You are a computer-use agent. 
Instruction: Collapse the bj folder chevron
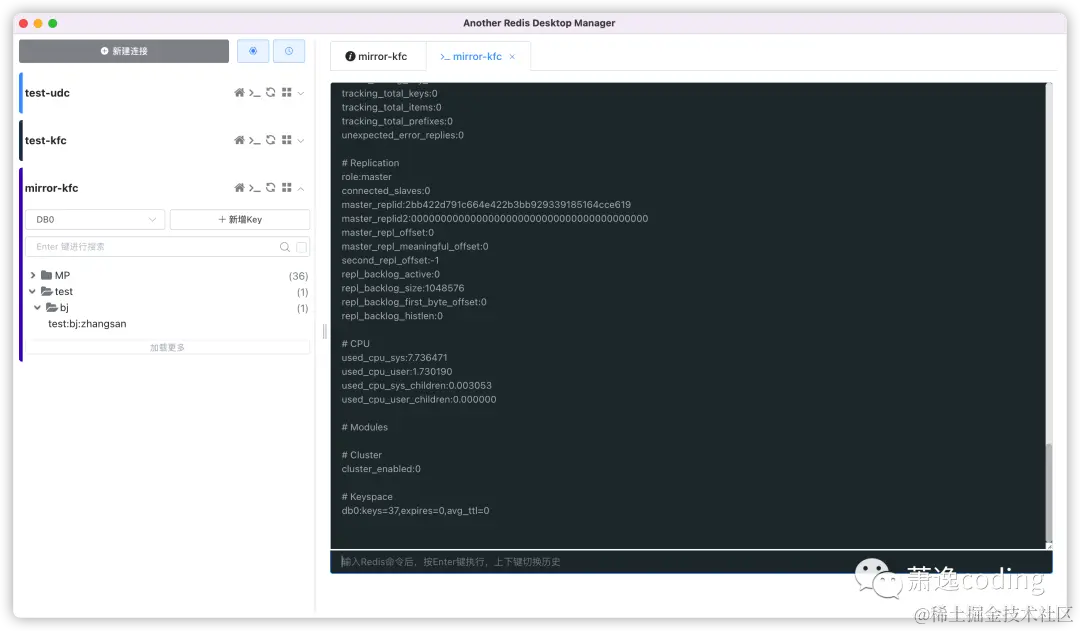pyautogui.click(x=37, y=307)
